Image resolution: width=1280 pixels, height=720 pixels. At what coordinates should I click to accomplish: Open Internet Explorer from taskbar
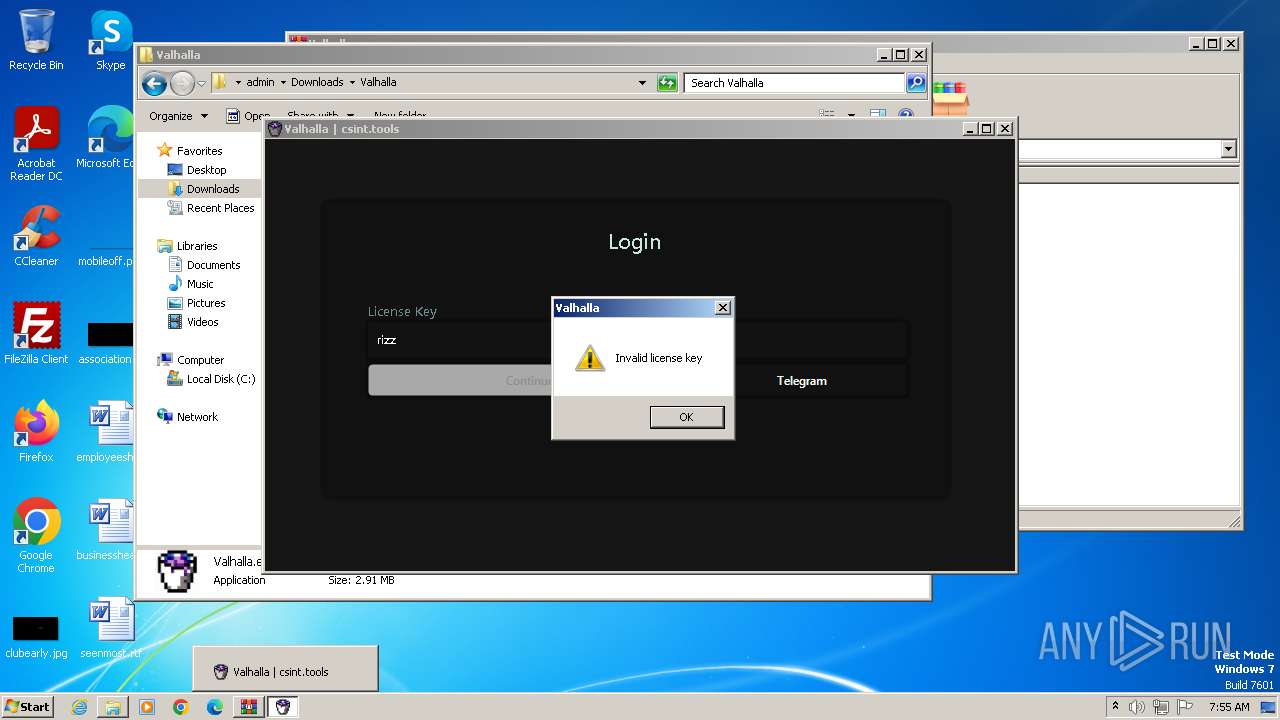pos(79,707)
